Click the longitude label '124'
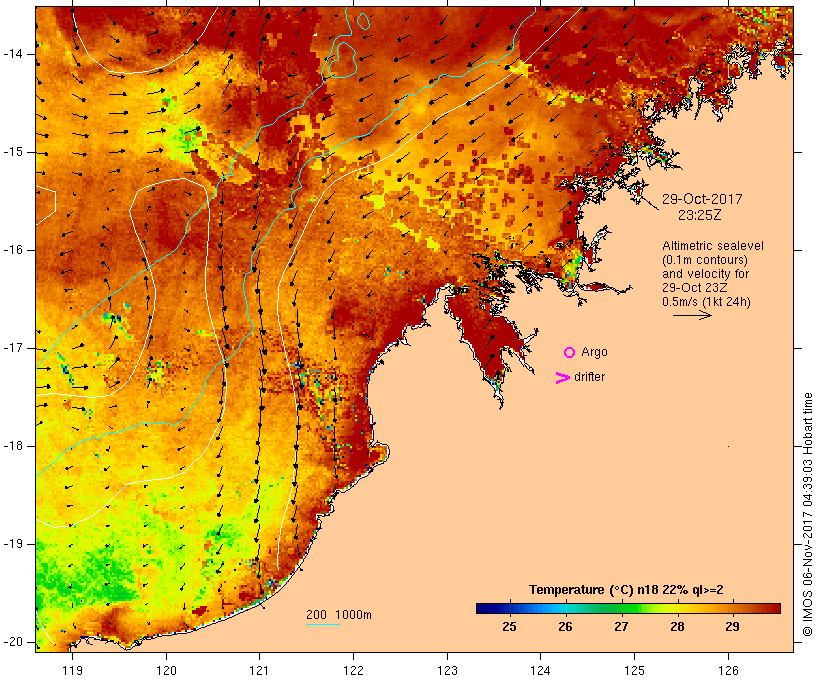The height and width of the screenshot is (680, 820). (541, 670)
